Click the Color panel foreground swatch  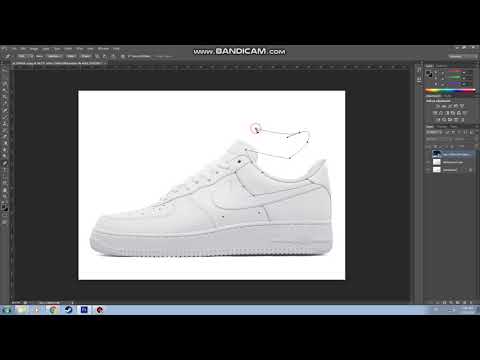click(x=428, y=72)
